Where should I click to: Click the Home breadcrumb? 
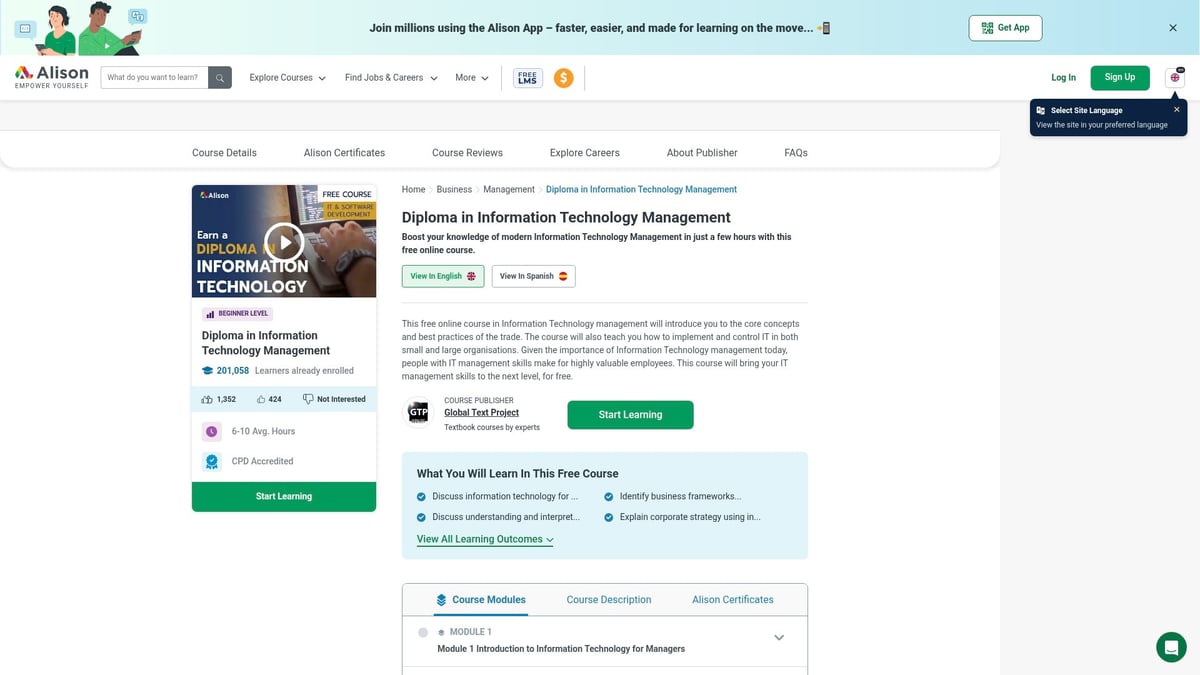point(413,189)
